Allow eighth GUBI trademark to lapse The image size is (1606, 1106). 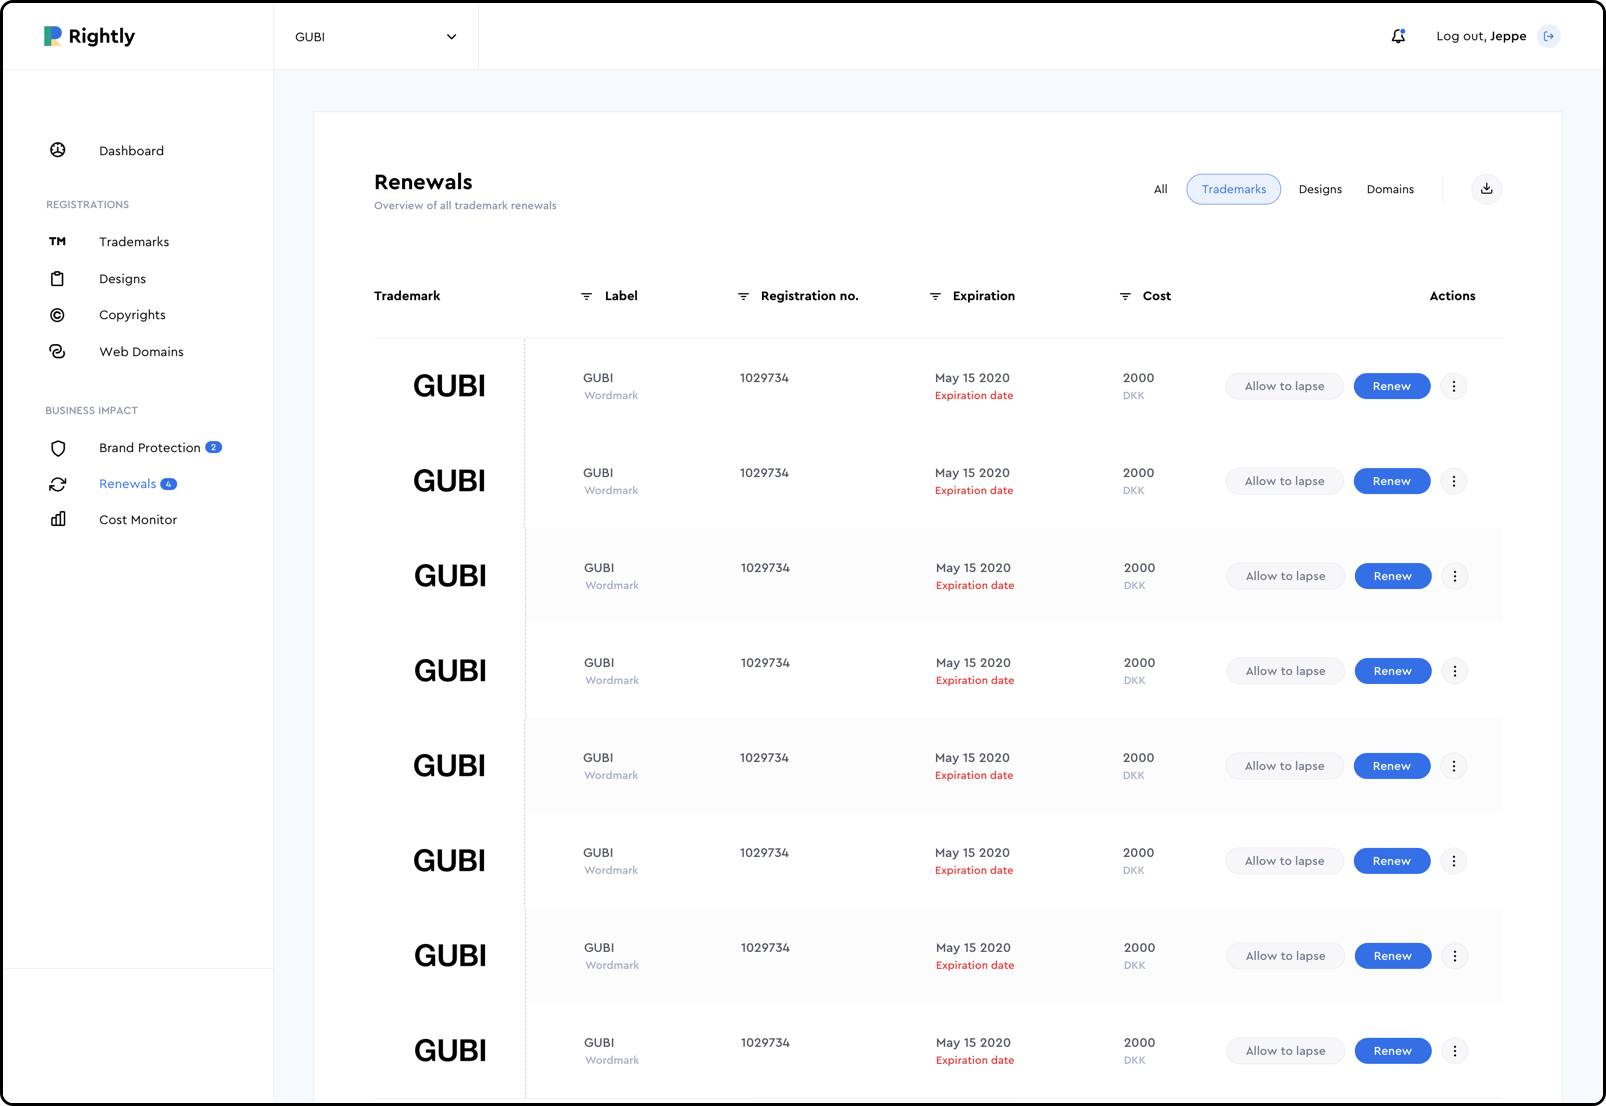pos(1286,1051)
